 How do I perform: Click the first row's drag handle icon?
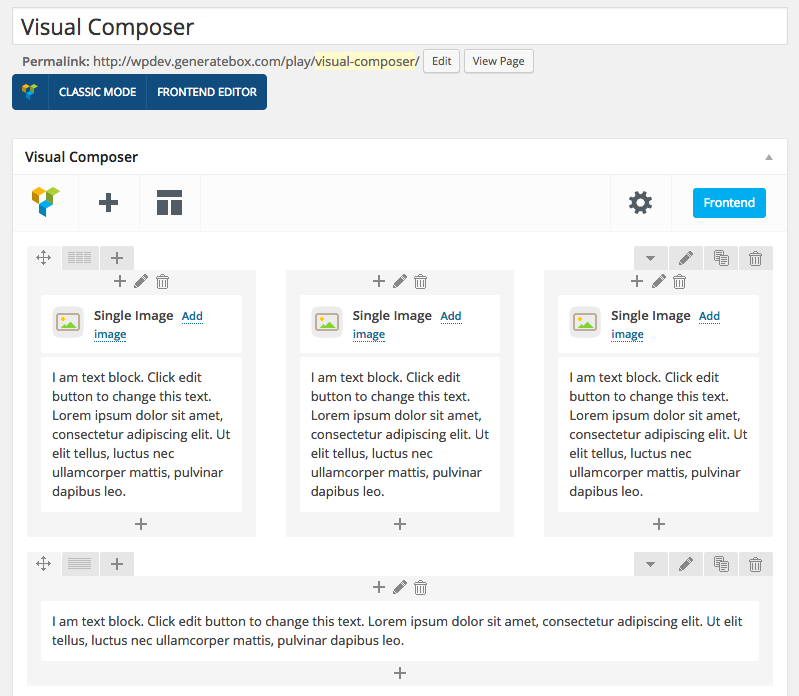[x=43, y=258]
